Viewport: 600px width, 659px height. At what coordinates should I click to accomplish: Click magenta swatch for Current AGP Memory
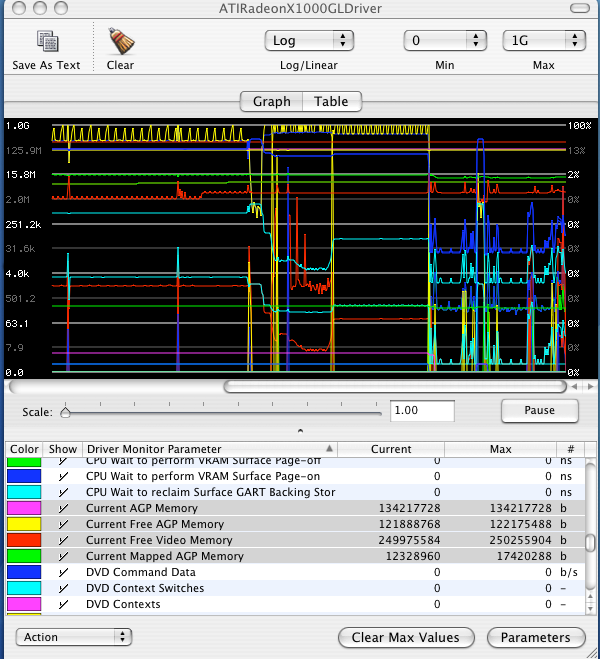(x=24, y=508)
